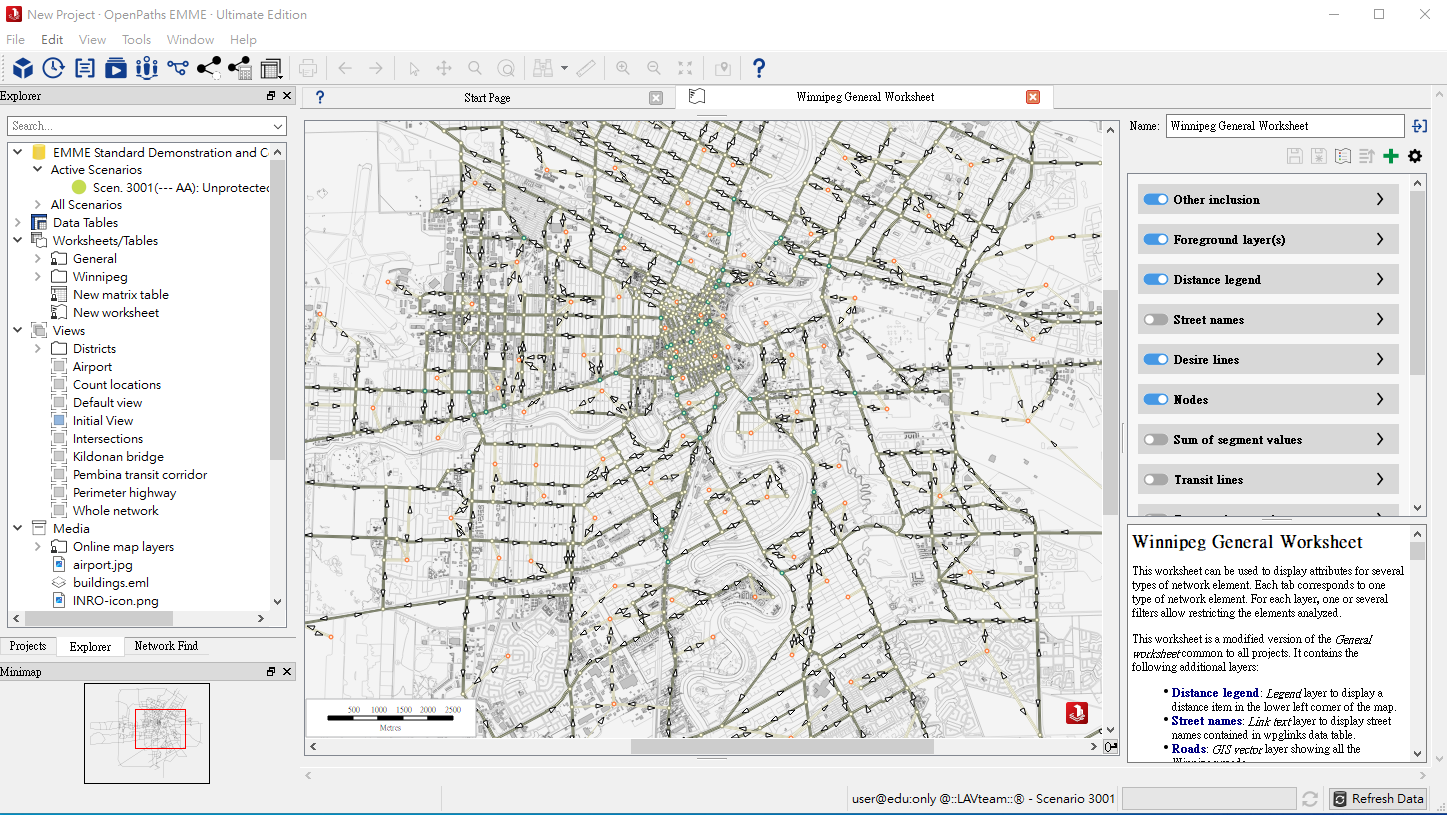This screenshot has height=815, width=1447.
Task: Click the binoculars find icon
Action: (543, 68)
